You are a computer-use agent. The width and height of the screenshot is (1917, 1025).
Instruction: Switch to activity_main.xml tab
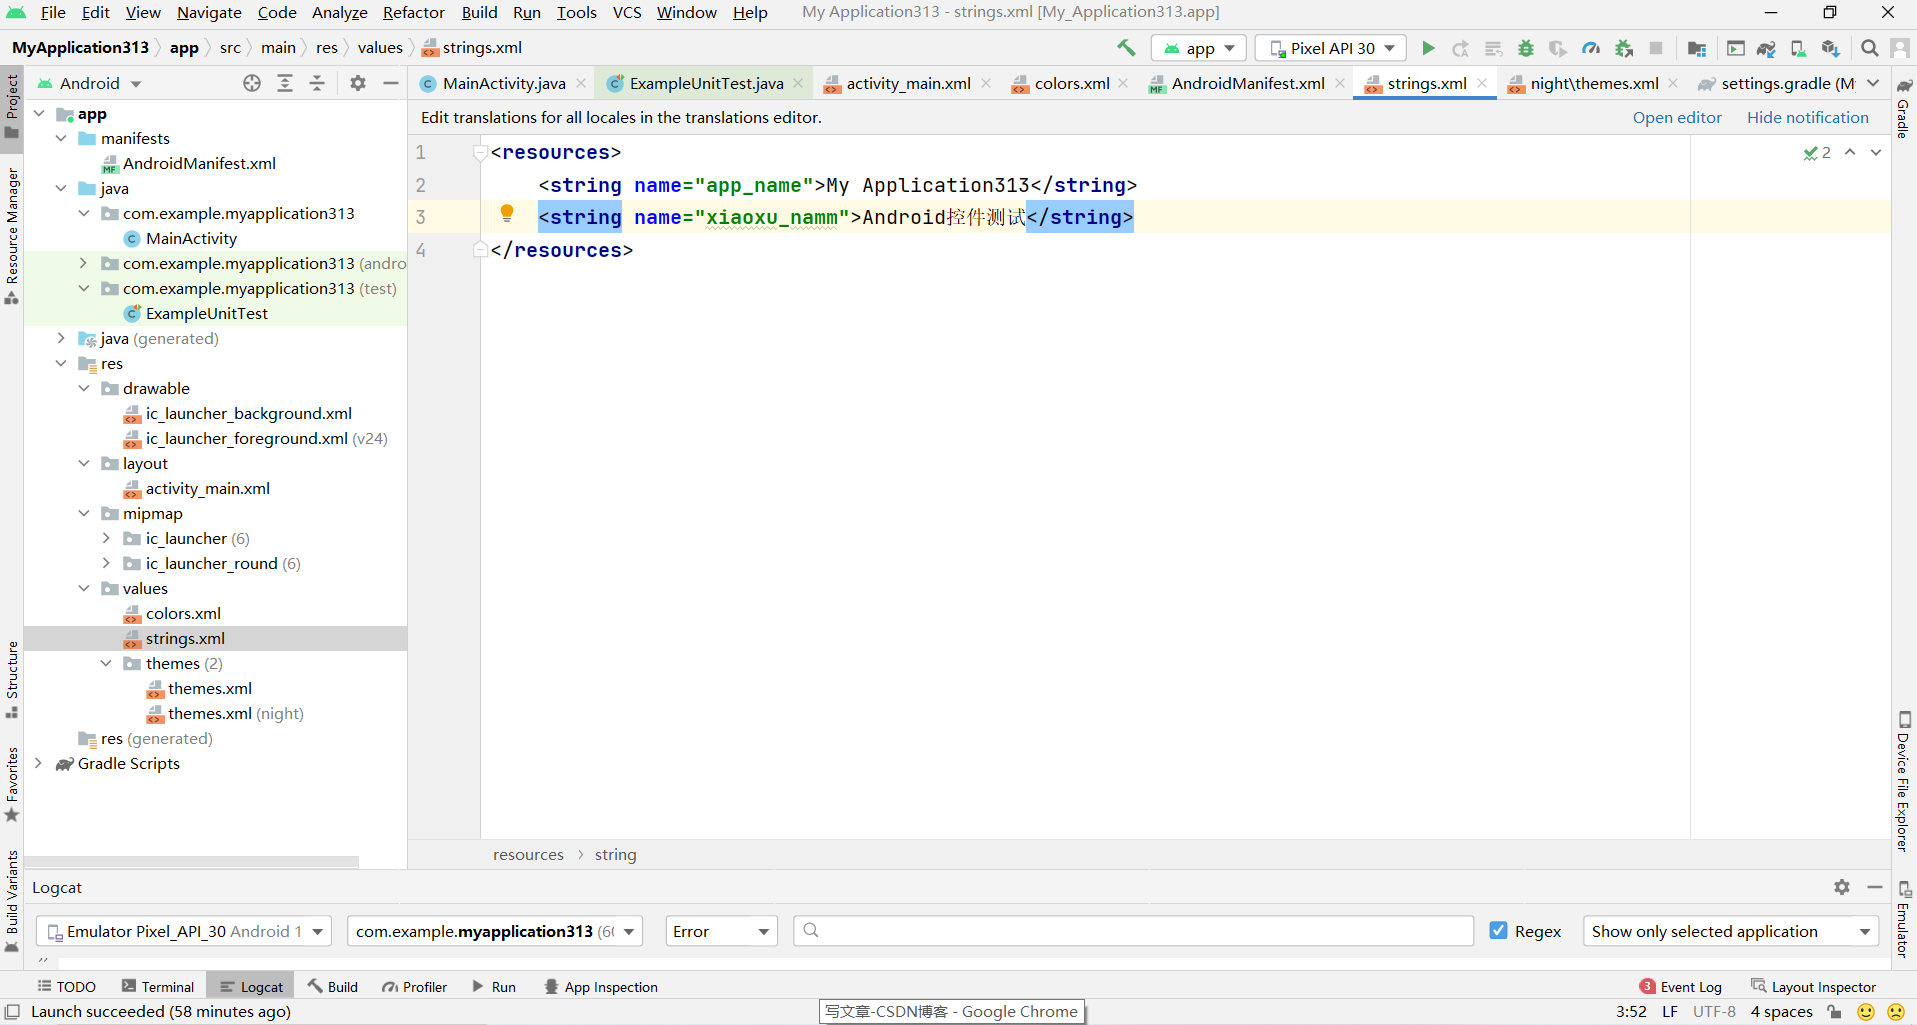[x=908, y=83]
